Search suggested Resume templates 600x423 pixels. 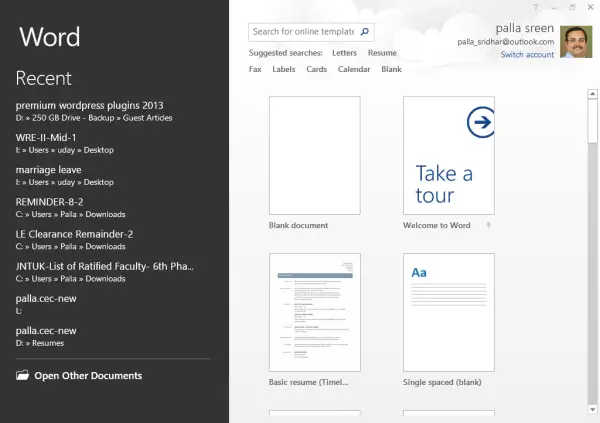click(382, 53)
